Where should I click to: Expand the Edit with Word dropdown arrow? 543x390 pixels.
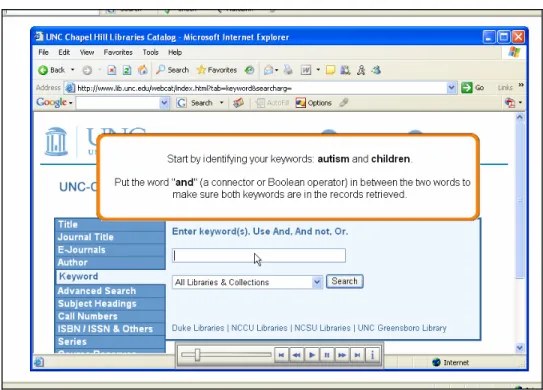tap(318, 70)
